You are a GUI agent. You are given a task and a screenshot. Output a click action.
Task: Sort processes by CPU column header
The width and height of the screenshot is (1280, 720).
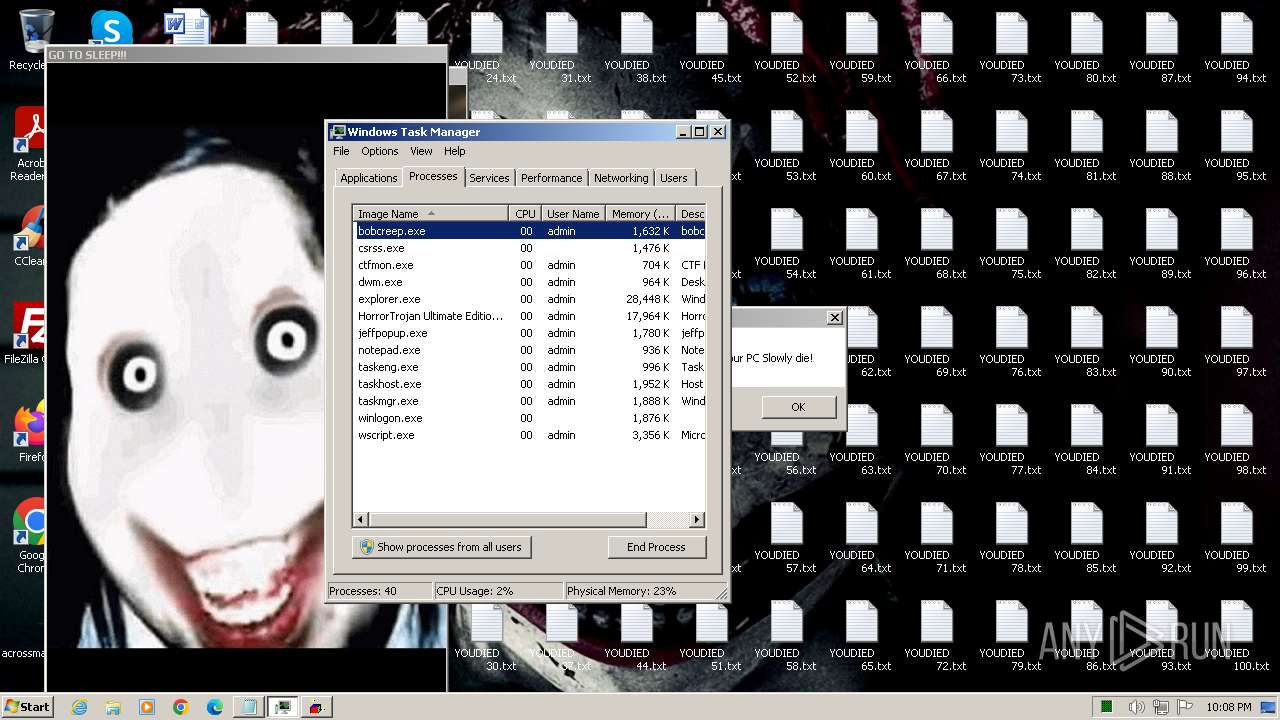coord(526,214)
